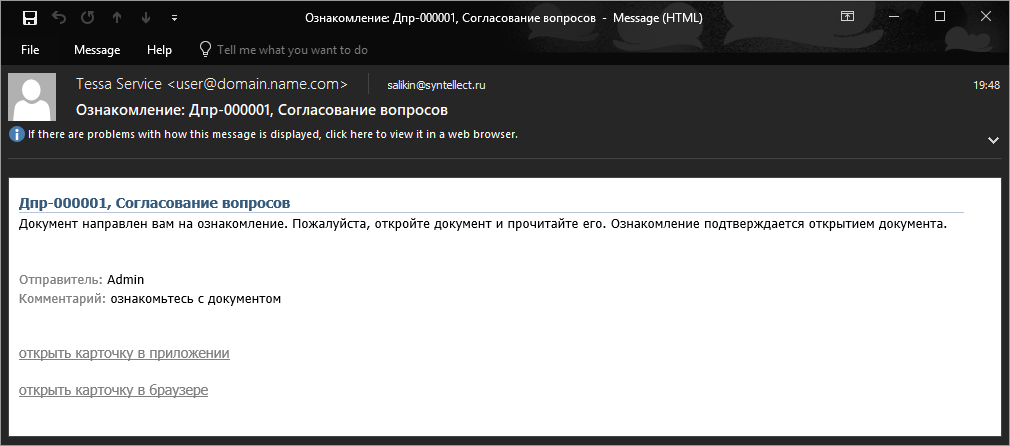
Task: Expand the message header with the chevron
Action: click(x=993, y=140)
